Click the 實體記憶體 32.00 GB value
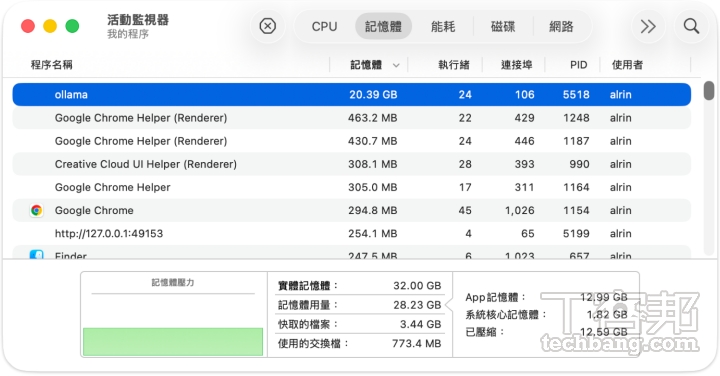720x376 pixels. tap(417, 286)
